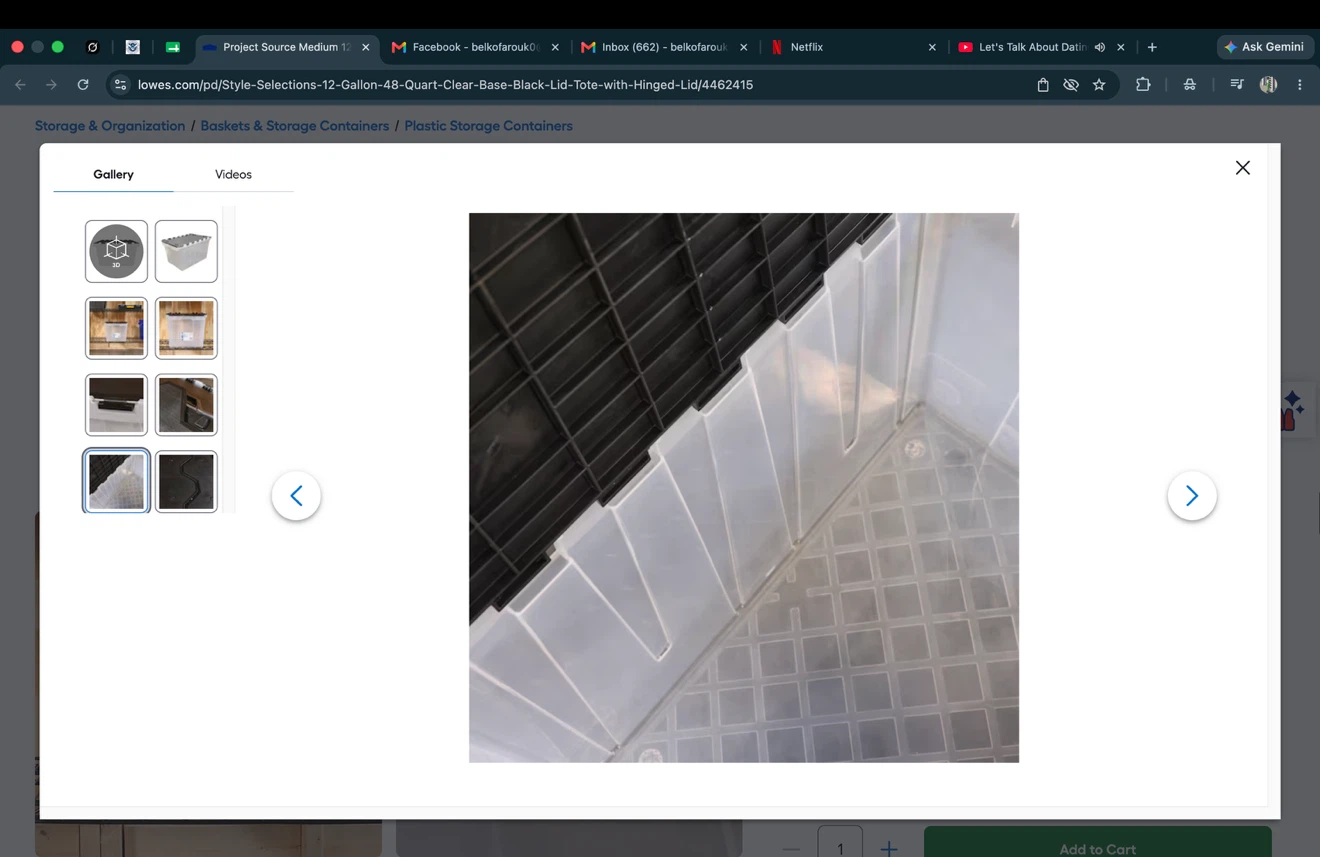Open Chrome three-dot menu
This screenshot has width=1320, height=857.
point(1300,85)
